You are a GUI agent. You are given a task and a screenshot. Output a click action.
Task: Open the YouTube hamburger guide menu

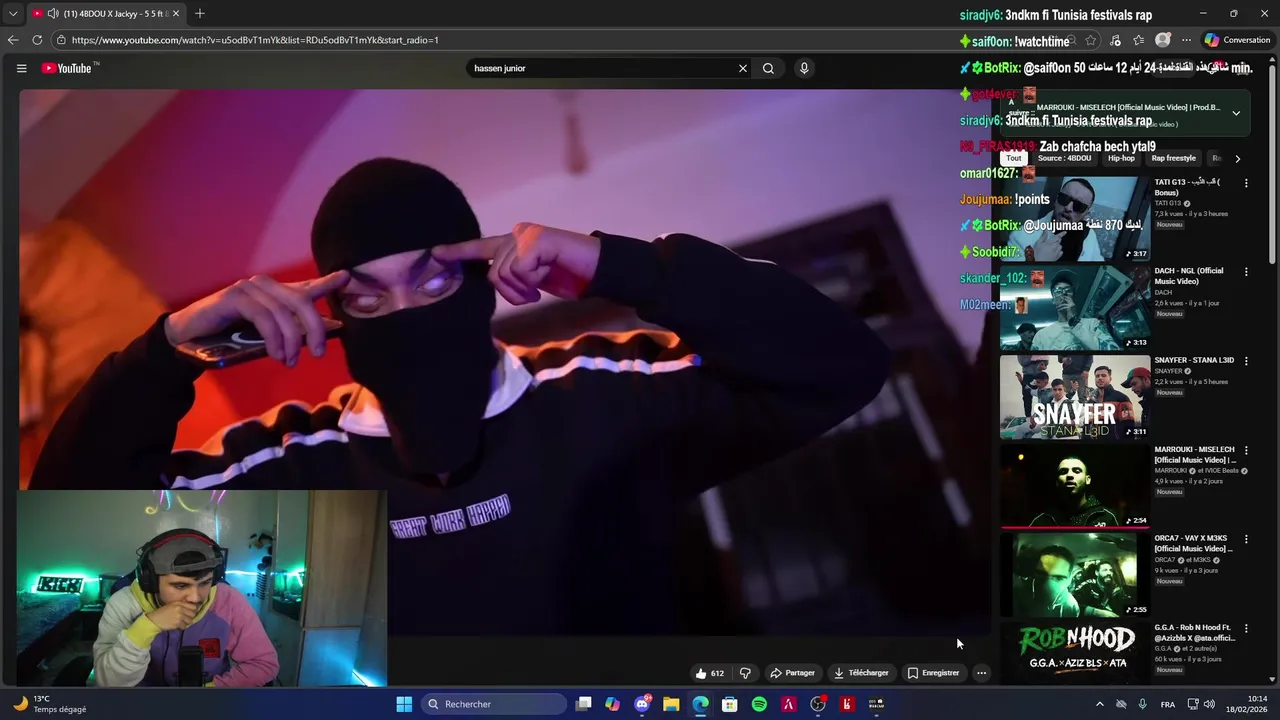[x=21, y=68]
